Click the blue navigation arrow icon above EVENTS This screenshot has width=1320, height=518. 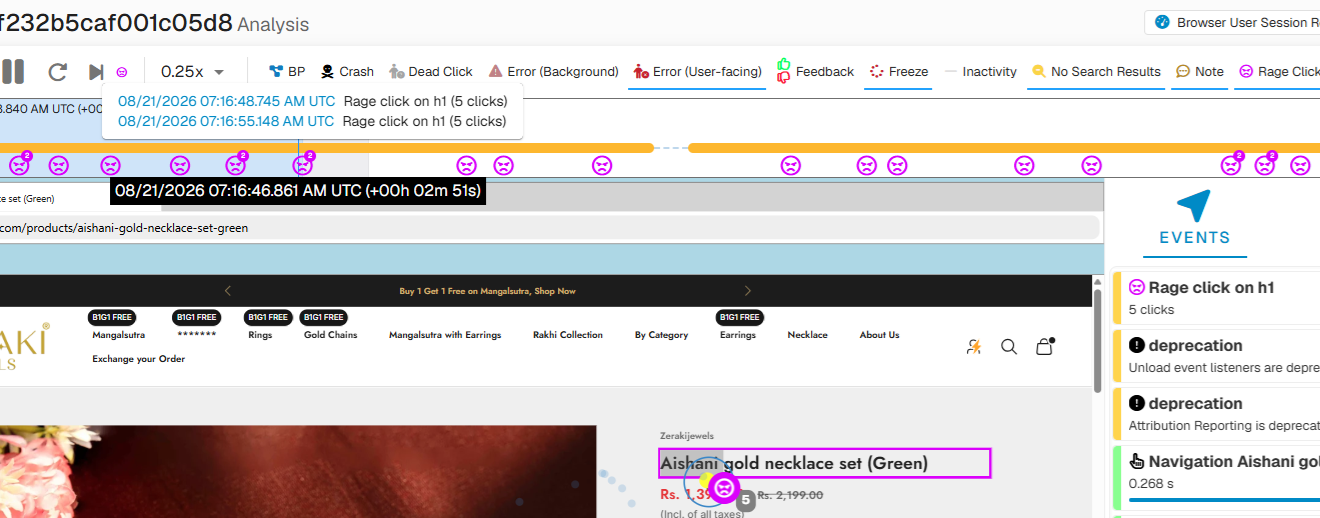(1194, 205)
